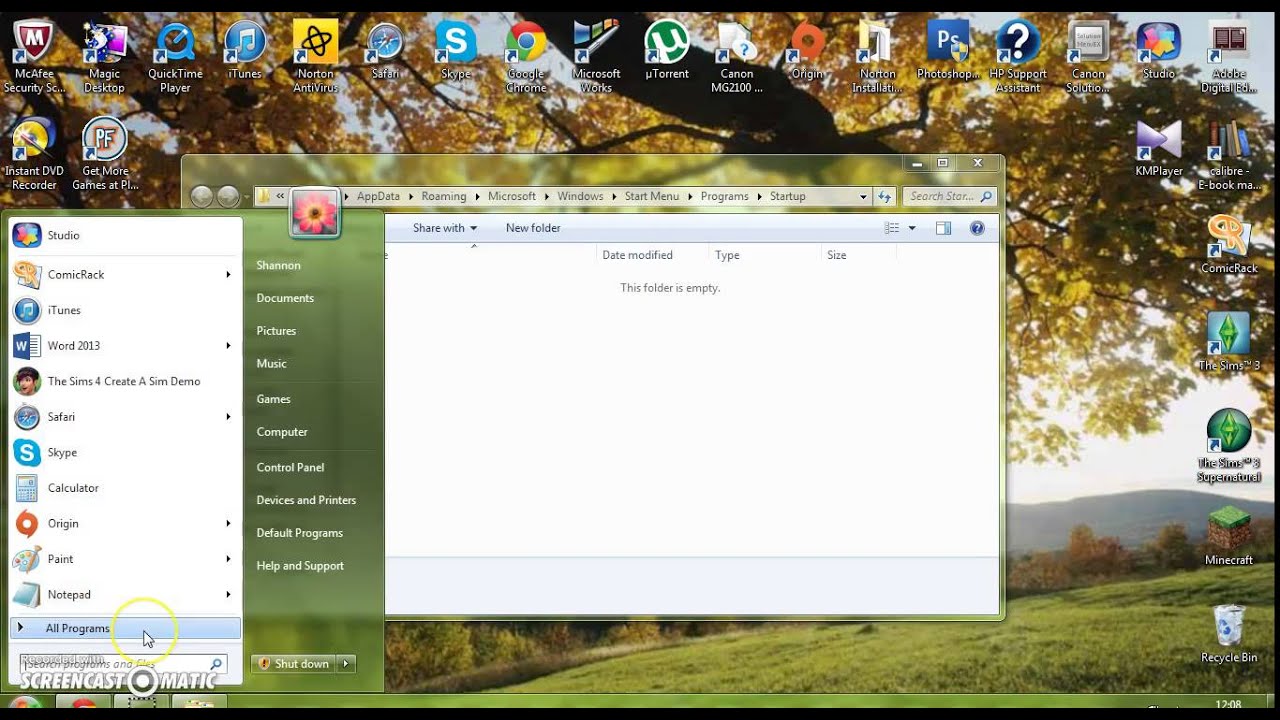Screen dimensions: 1280x720
Task: Open Instant DVD Recorder desktop icon
Action: (34, 154)
